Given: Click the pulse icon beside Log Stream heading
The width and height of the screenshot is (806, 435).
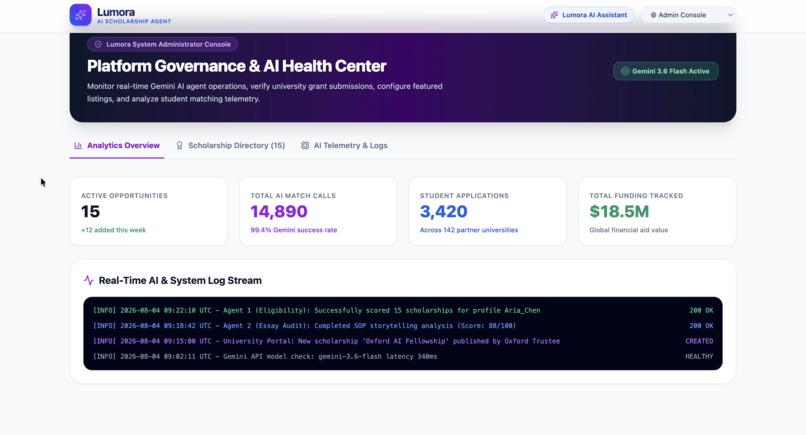Looking at the screenshot, I should coord(88,280).
